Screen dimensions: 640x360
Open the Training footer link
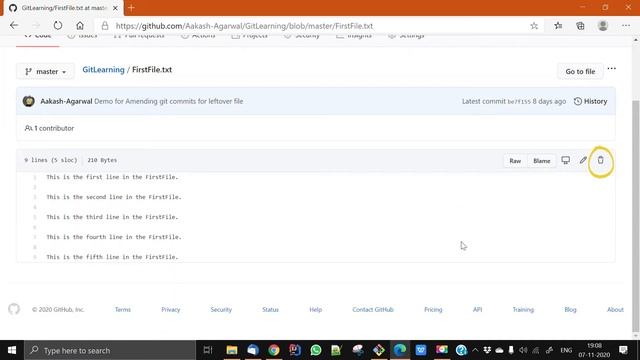click(x=523, y=309)
